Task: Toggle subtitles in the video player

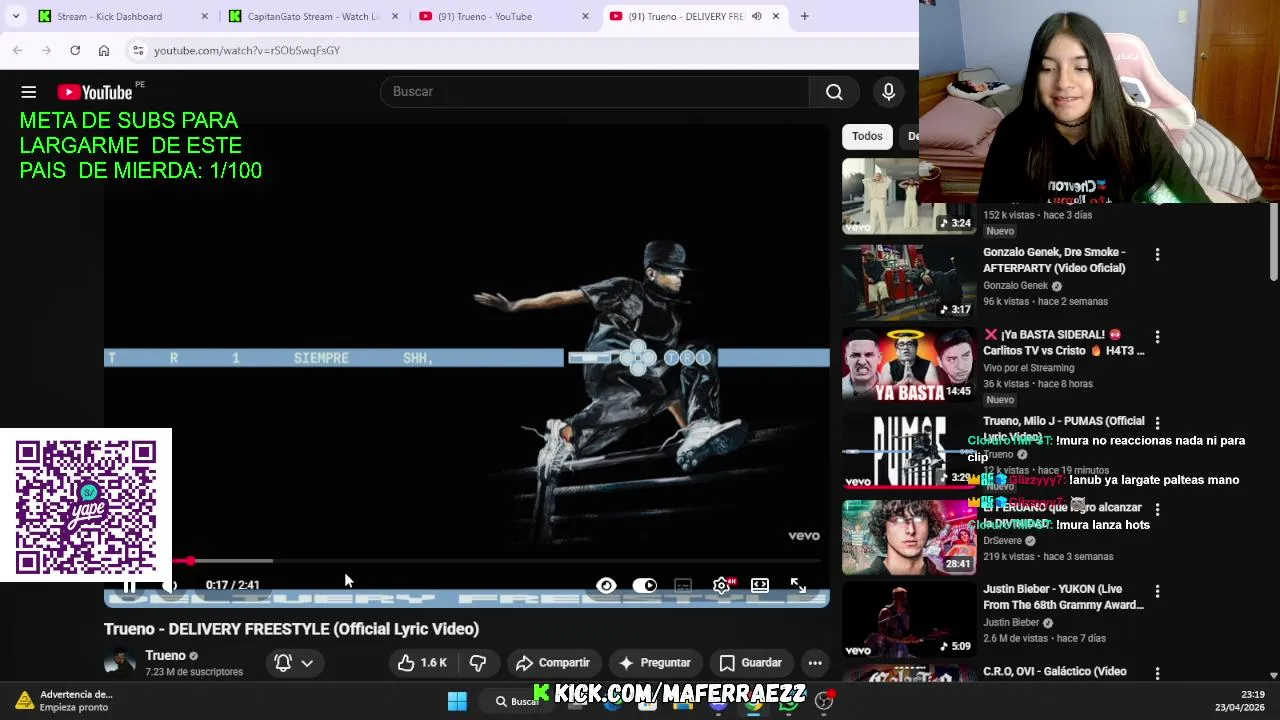Action: (683, 585)
